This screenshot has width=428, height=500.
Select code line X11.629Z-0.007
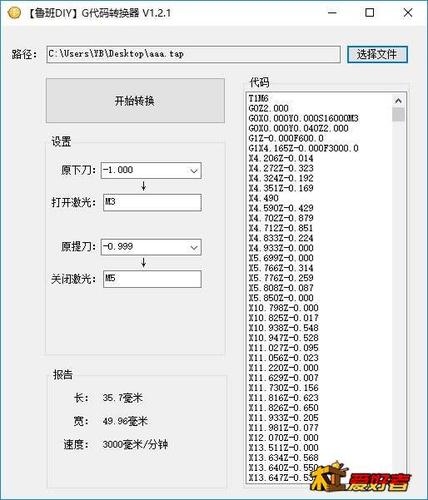(283, 378)
